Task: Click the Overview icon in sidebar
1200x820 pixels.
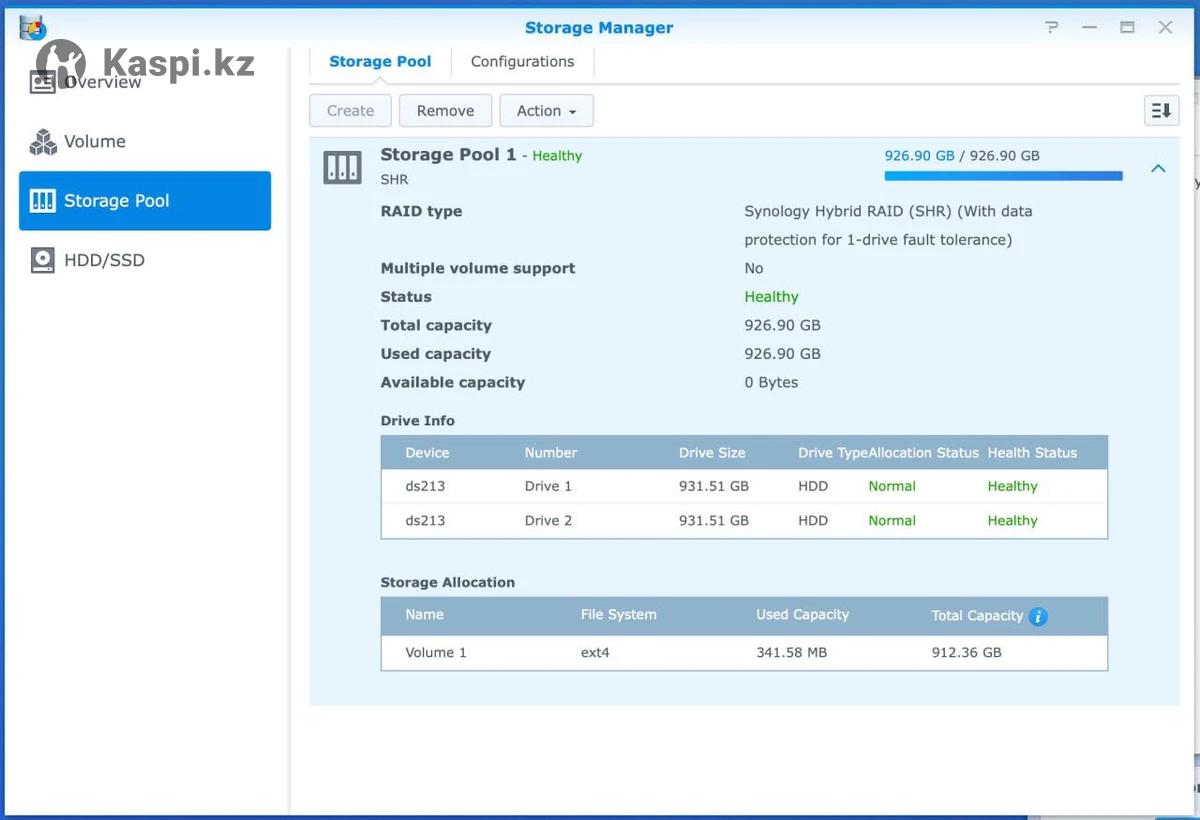Action: pyautogui.click(x=43, y=82)
